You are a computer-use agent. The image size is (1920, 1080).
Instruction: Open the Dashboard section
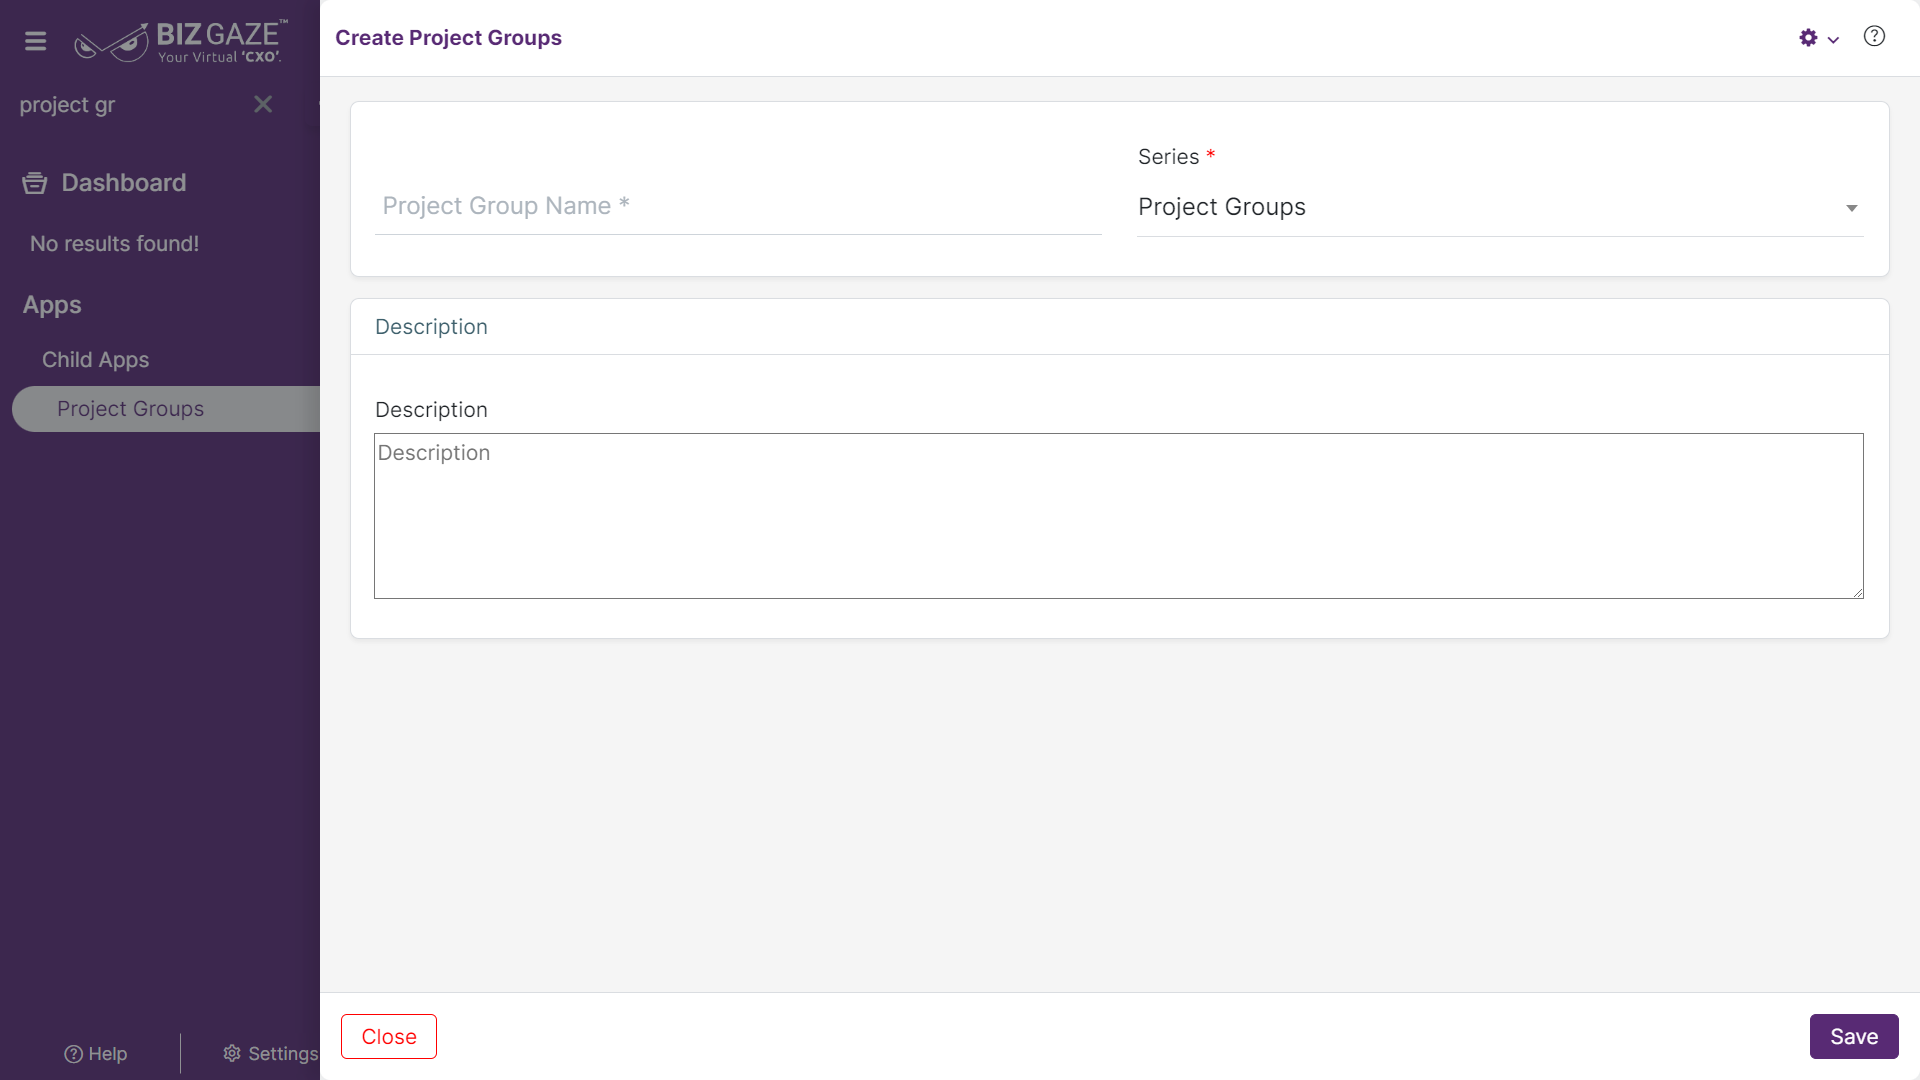pyautogui.click(x=124, y=183)
